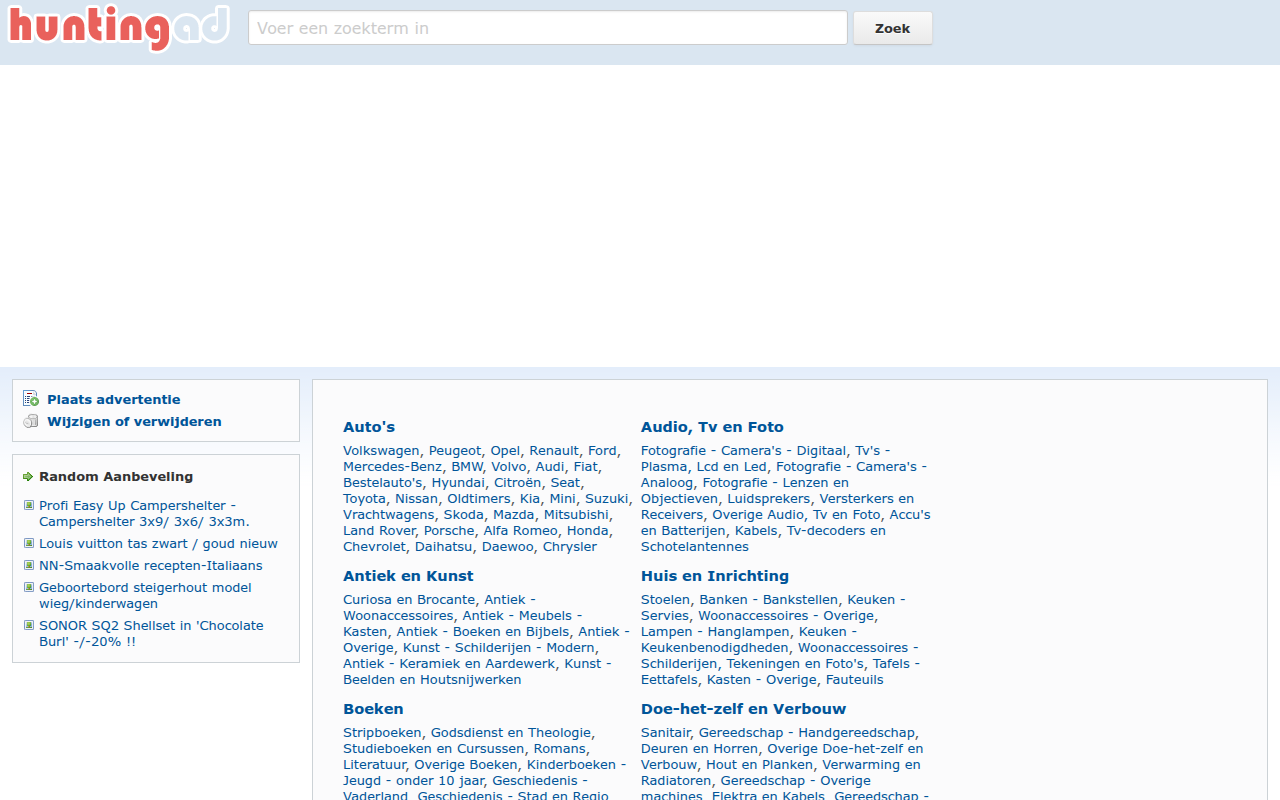Click the Wijzigen of verwijderen icon
This screenshot has height=800, width=1280.
(x=31, y=421)
